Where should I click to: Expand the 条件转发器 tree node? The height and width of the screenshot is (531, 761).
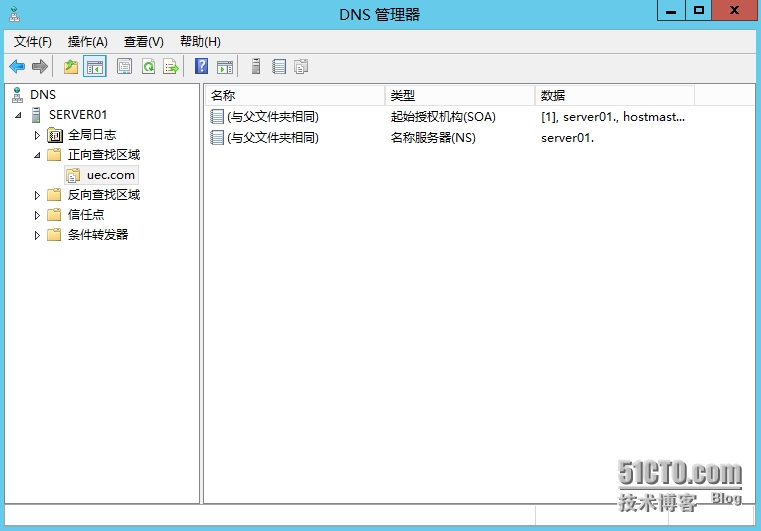pyautogui.click(x=37, y=235)
